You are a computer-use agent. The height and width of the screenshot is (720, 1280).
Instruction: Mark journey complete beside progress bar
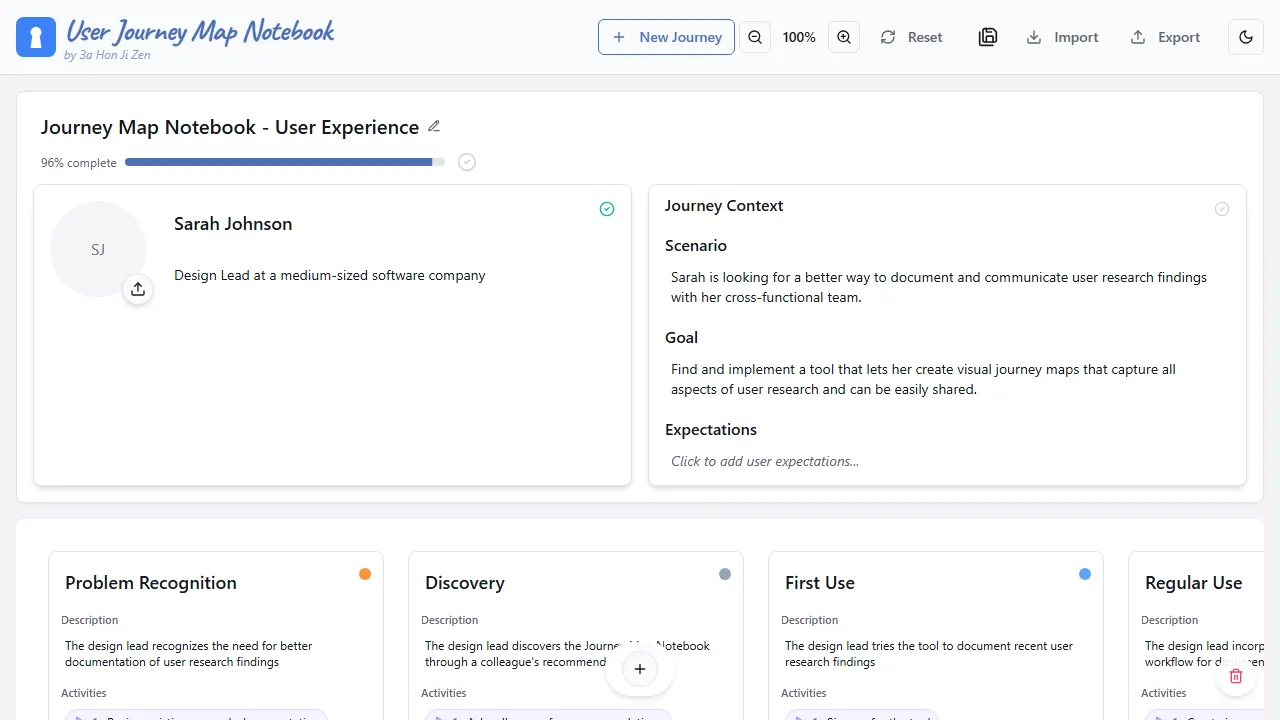pos(467,162)
